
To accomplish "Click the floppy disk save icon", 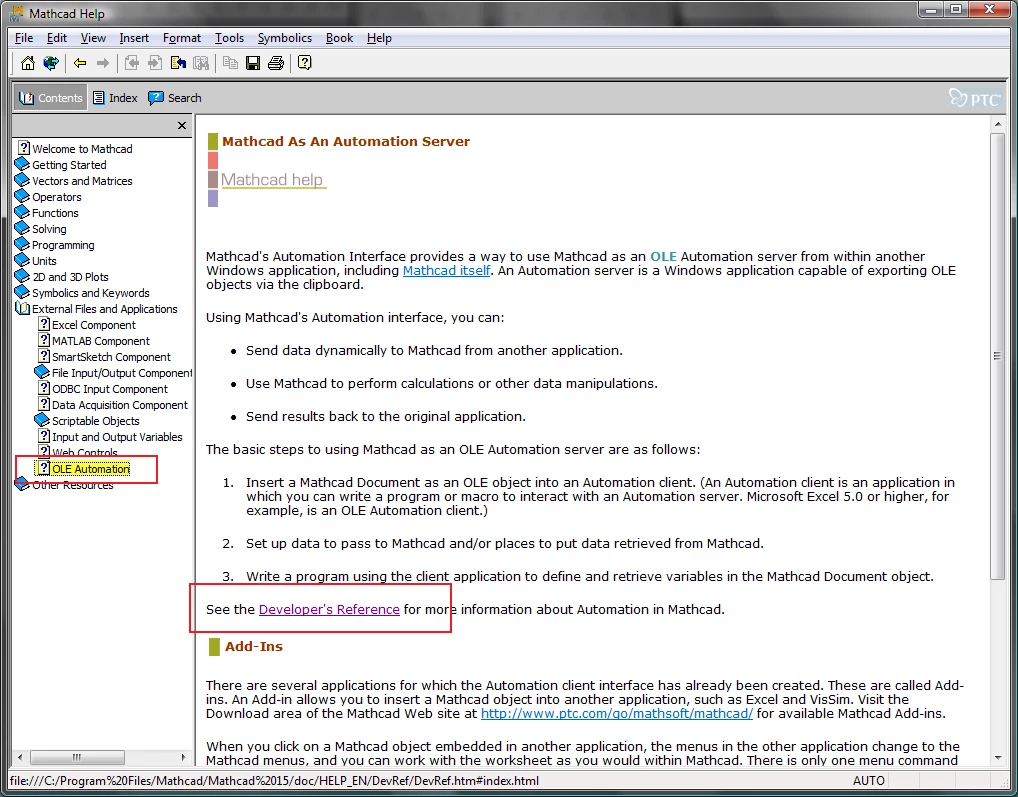I will pos(253,63).
